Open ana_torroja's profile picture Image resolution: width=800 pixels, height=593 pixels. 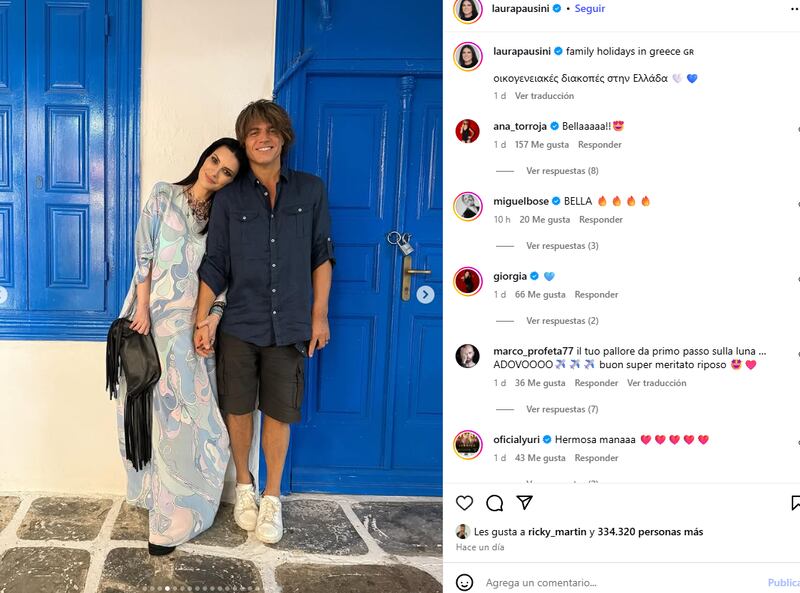467,132
